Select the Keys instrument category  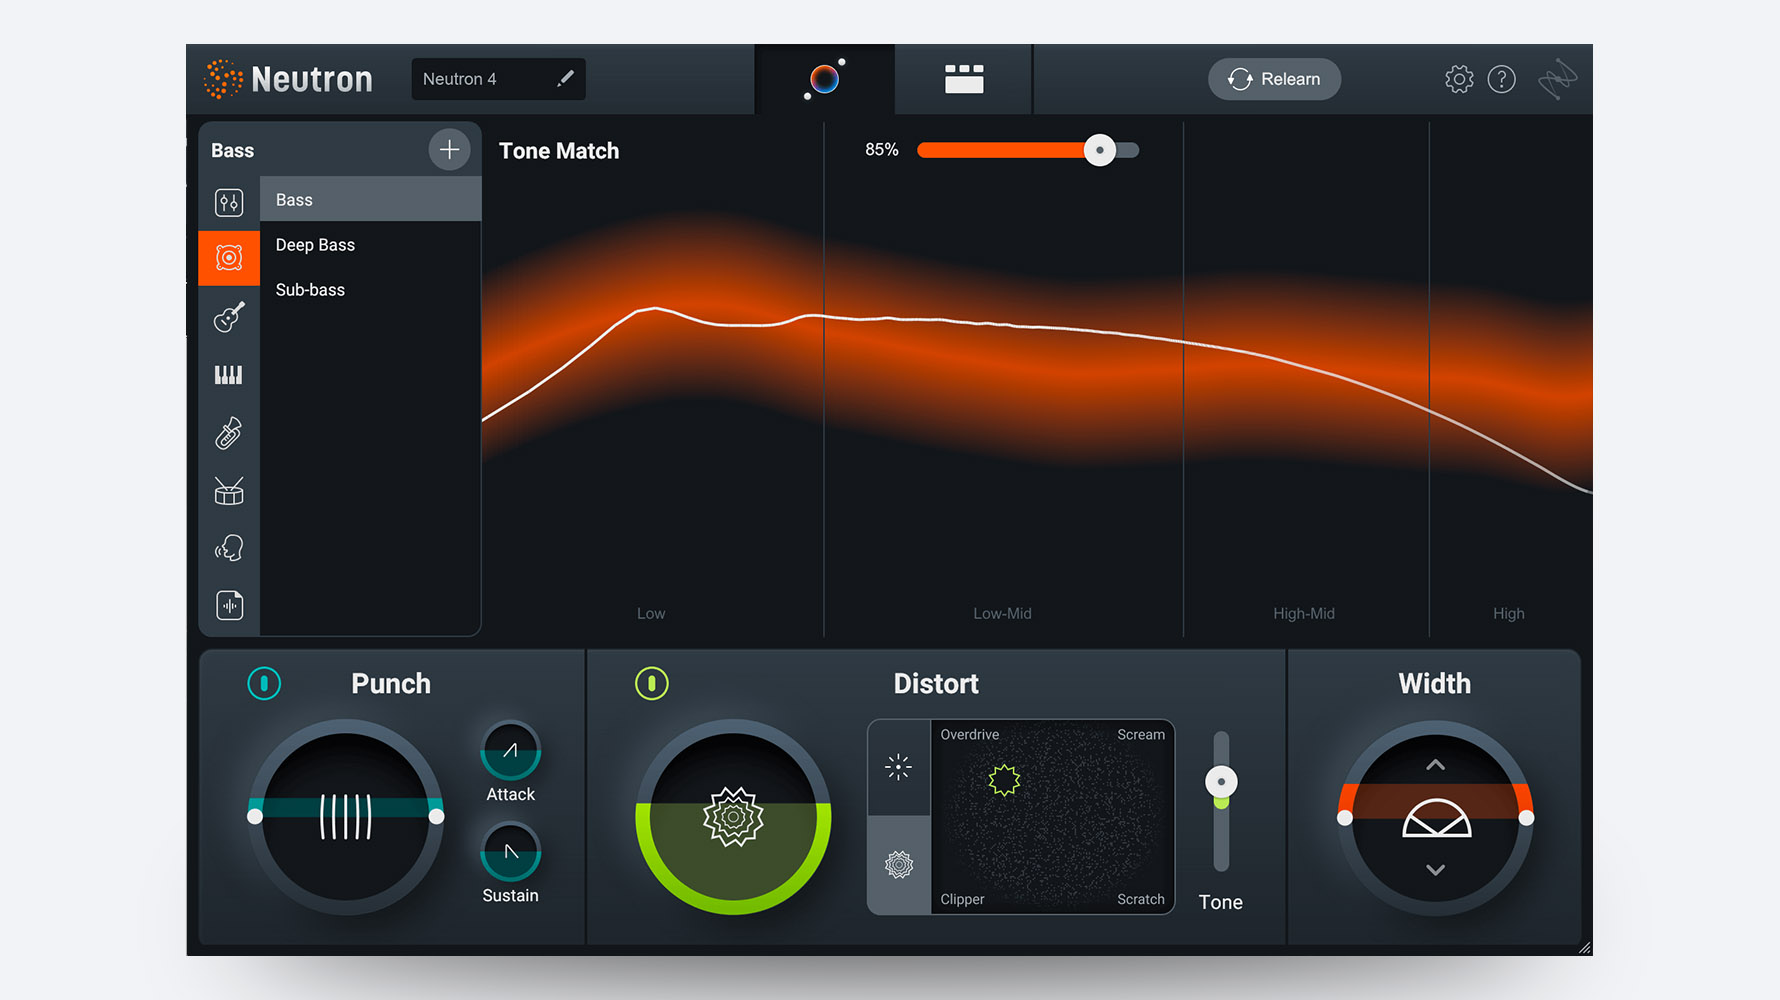pyautogui.click(x=229, y=374)
